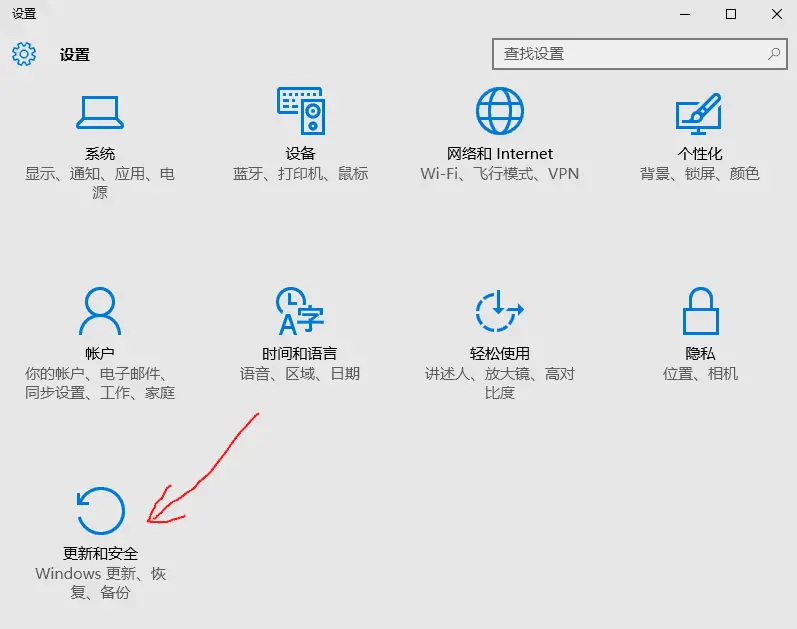Select the 轻松使用 category title
The image size is (797, 629).
(500, 353)
